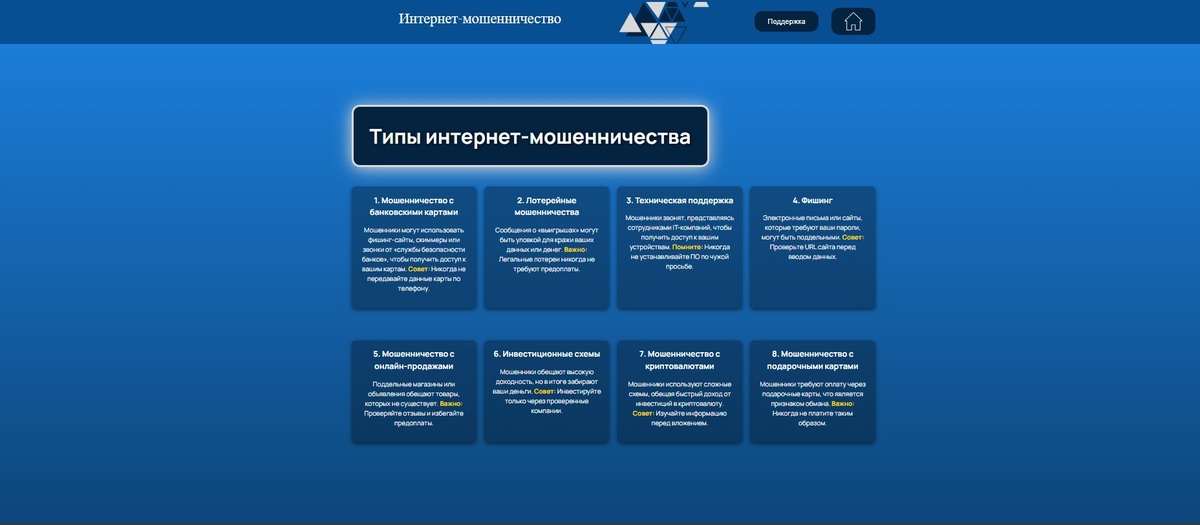1200x525 pixels.
Task: Click the triangle mosaic logo in header
Action: click(x=662, y=22)
